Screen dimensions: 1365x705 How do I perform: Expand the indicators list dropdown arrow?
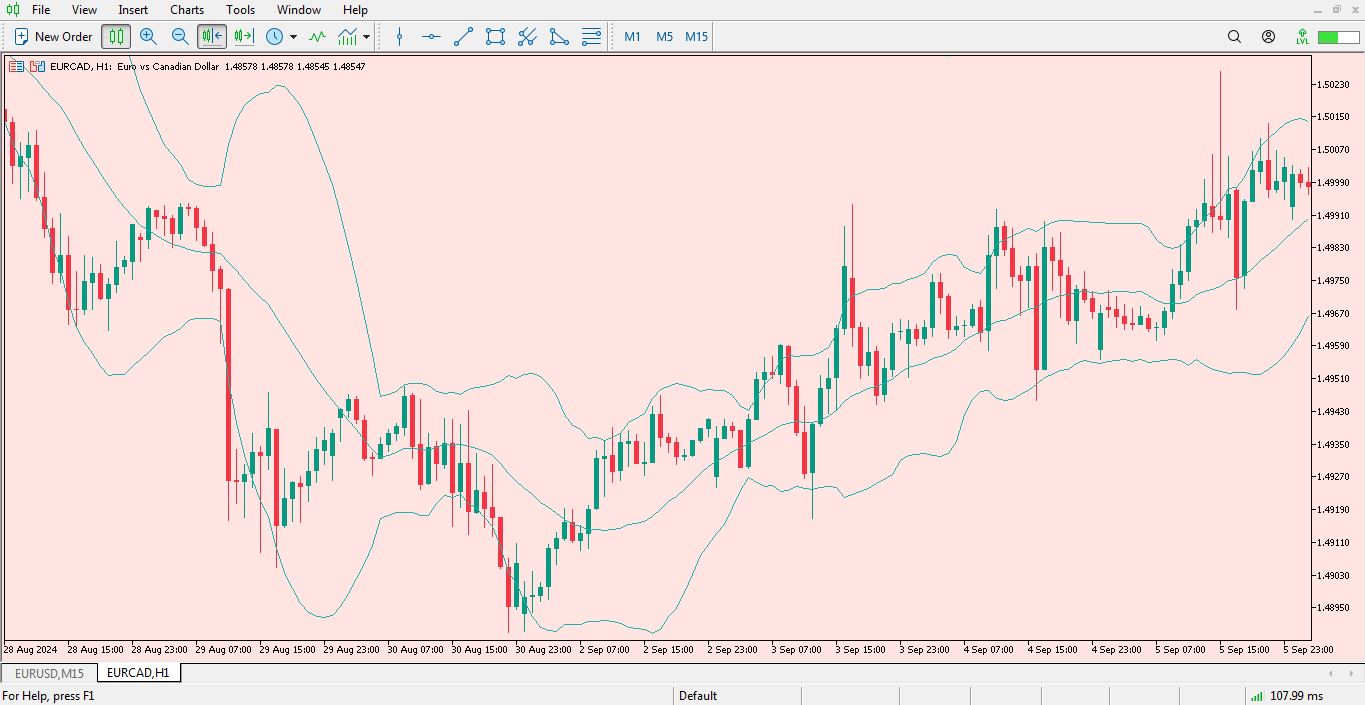(x=367, y=37)
